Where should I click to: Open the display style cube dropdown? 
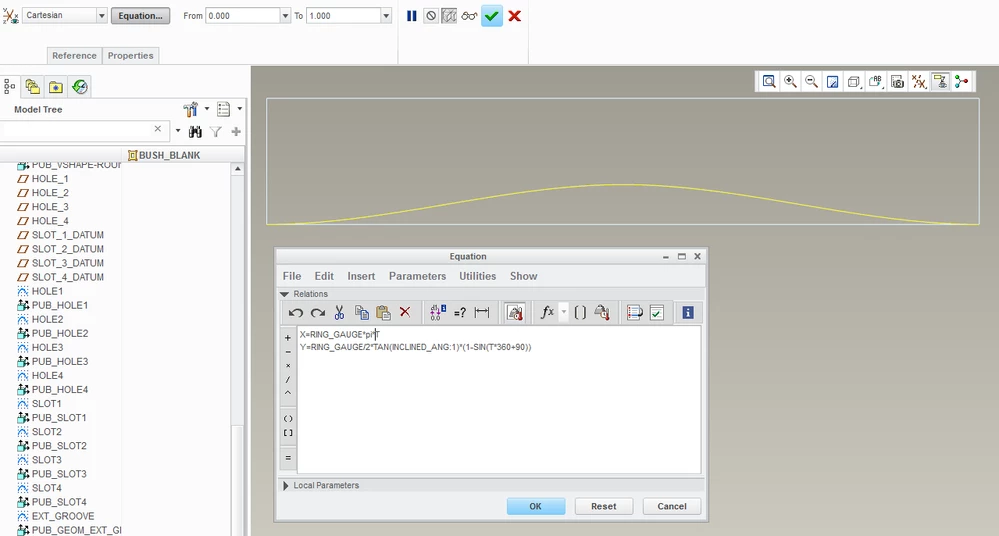point(854,82)
